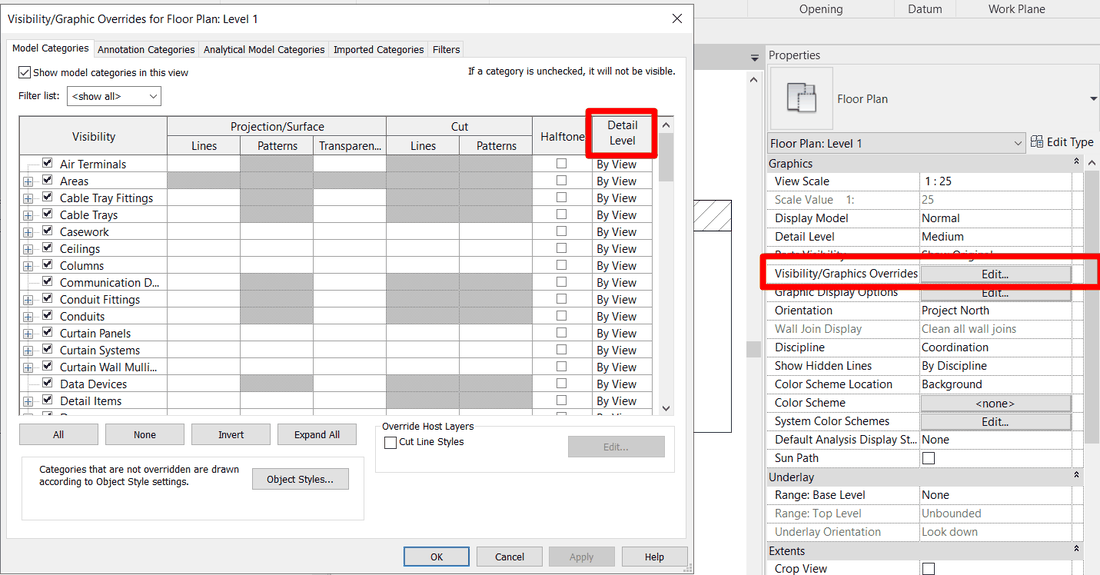
Task: Click the Display Model value Normal
Action: 995,218
